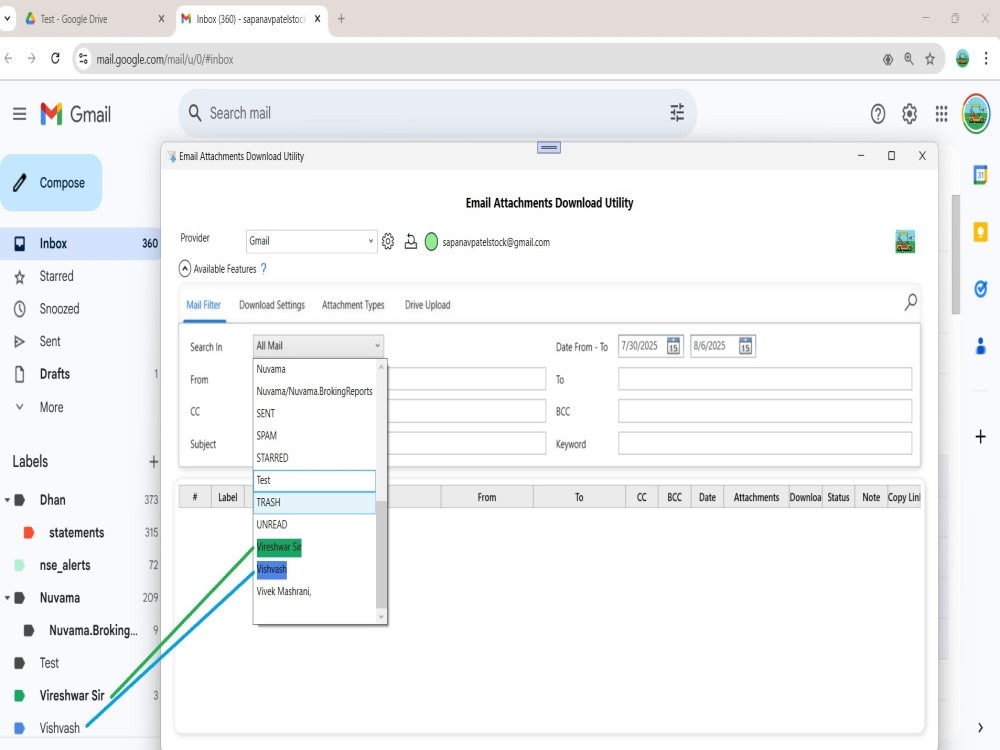Open Drafts folder in Gmail
This screenshot has height=750, width=1000.
(x=80, y=374)
